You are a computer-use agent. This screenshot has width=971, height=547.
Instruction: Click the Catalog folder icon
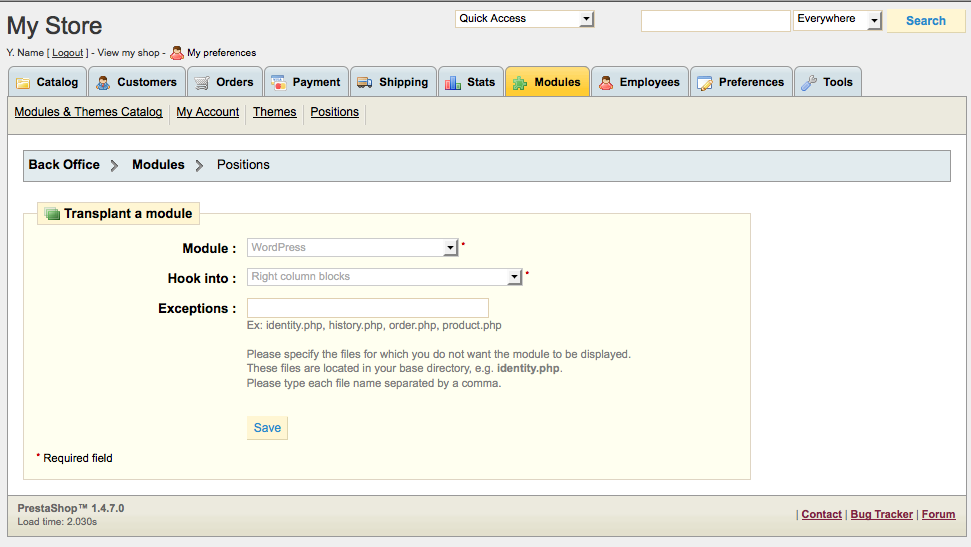click(23, 83)
